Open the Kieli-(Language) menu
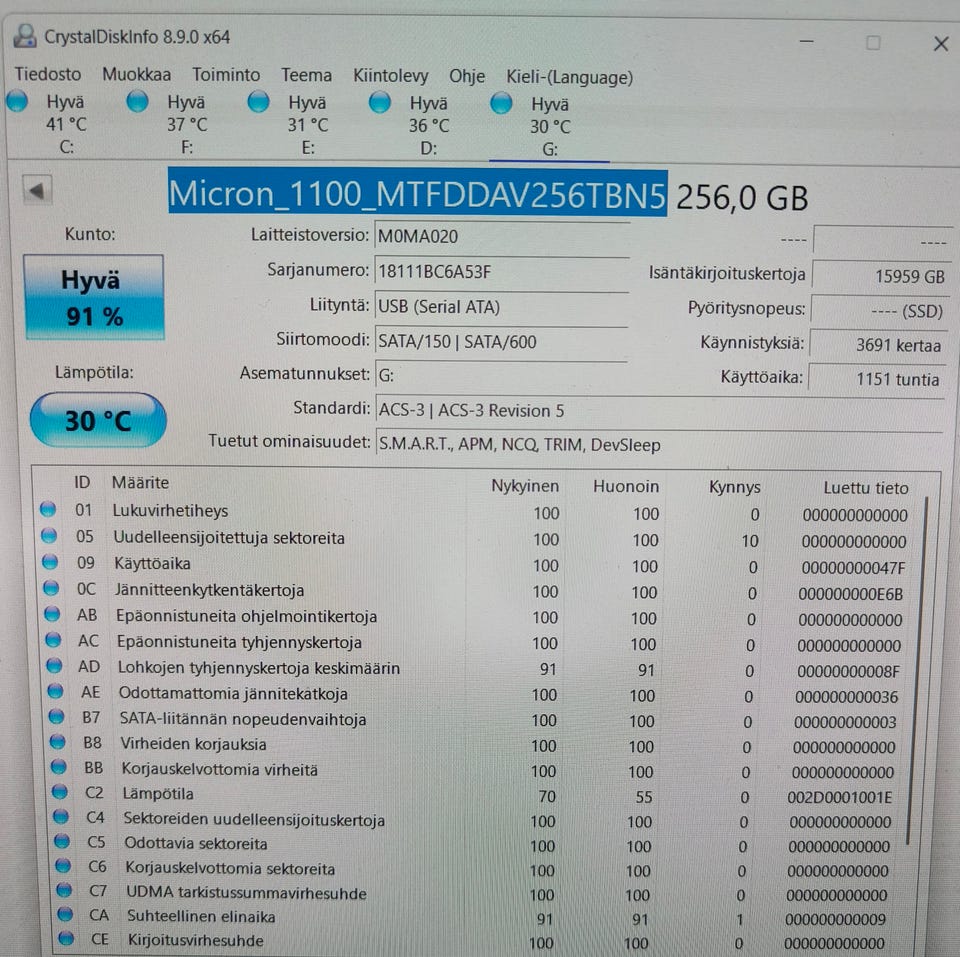This screenshot has height=957, width=960. coord(569,77)
